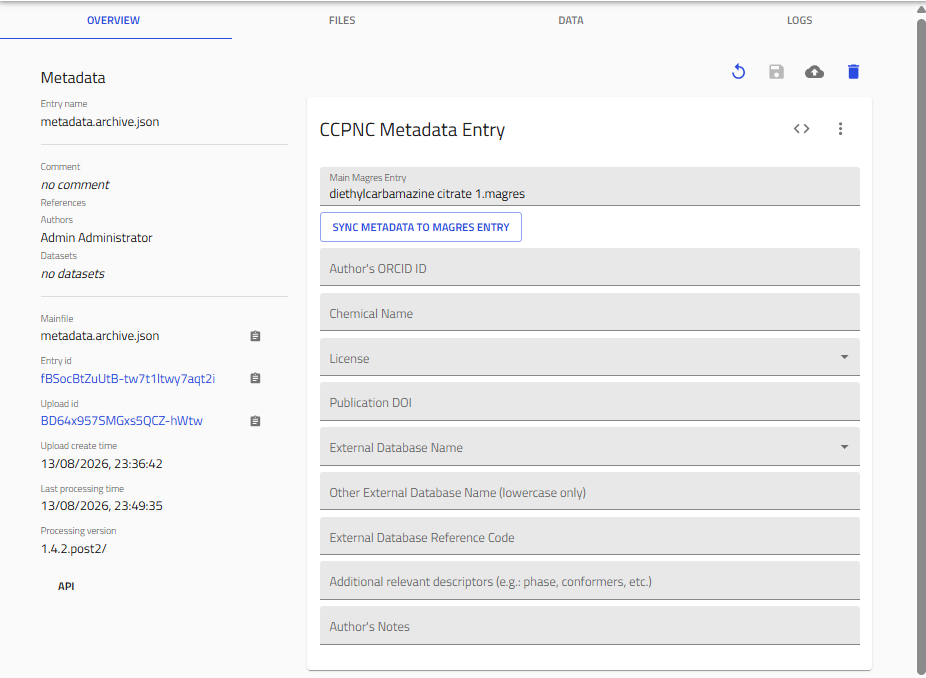Open the entry id link fBSocBtZuUtB
The image size is (926, 678).
(x=128, y=379)
